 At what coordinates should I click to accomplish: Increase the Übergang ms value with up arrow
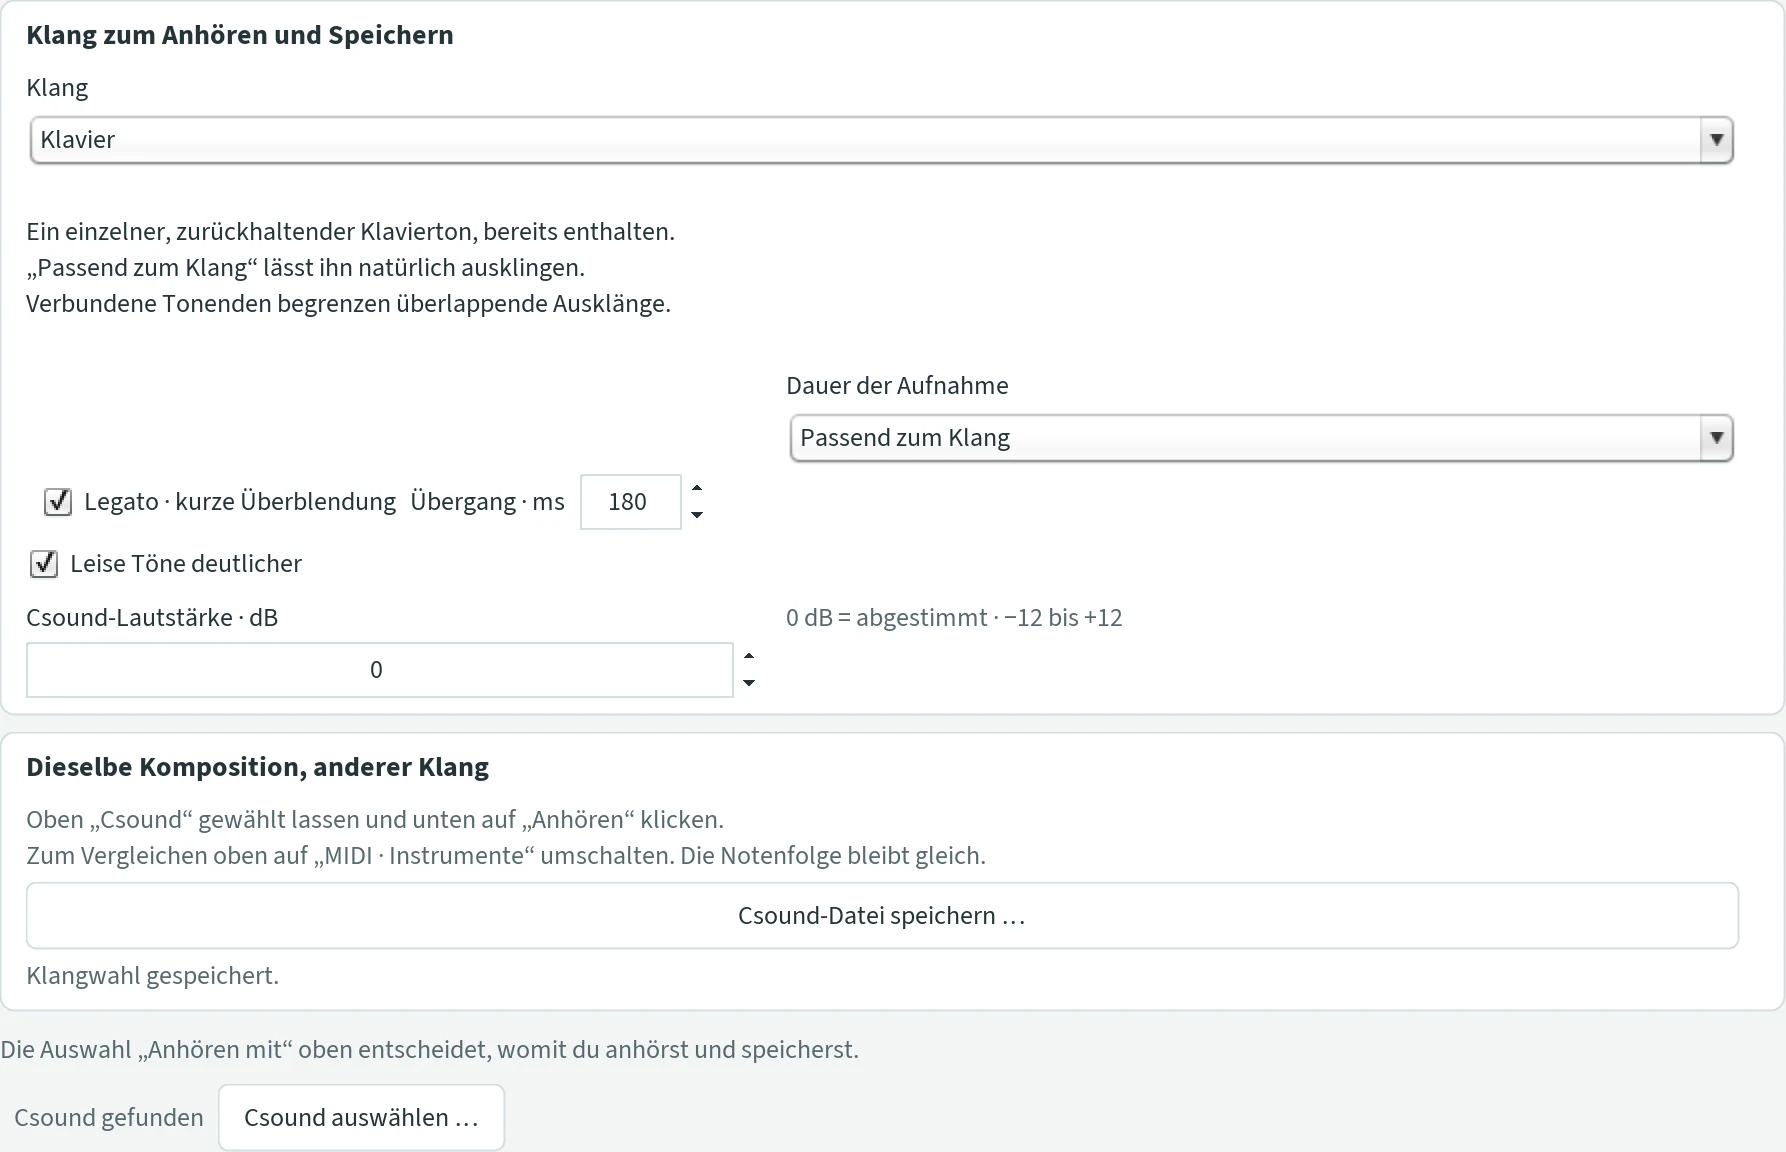click(697, 489)
